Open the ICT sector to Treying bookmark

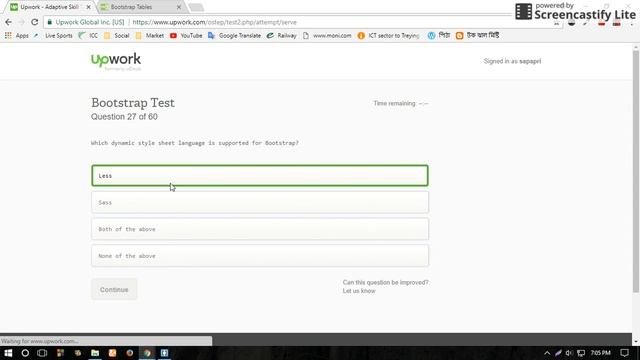click(389, 36)
